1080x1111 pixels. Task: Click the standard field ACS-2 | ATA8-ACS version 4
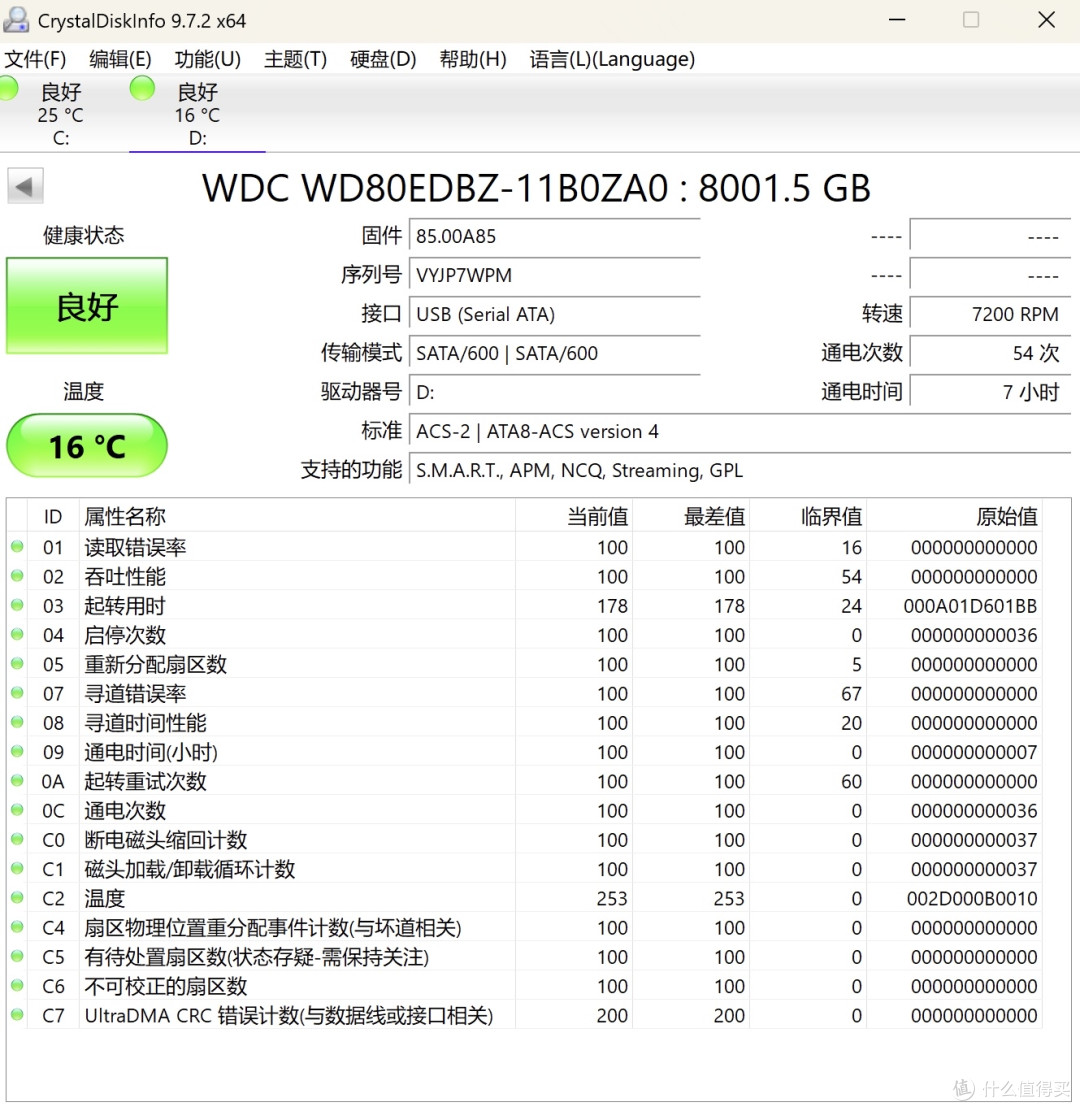(x=740, y=432)
